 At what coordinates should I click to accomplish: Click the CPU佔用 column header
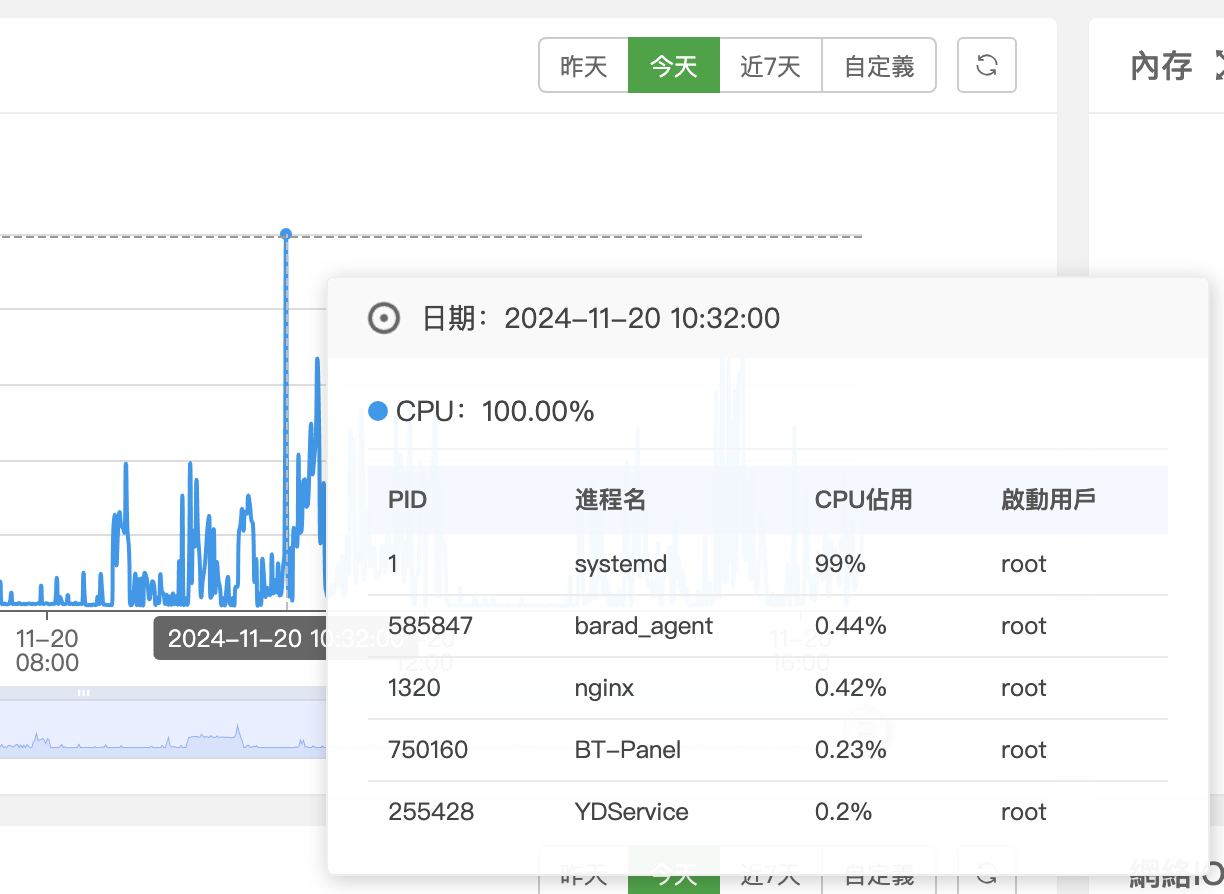point(864,500)
